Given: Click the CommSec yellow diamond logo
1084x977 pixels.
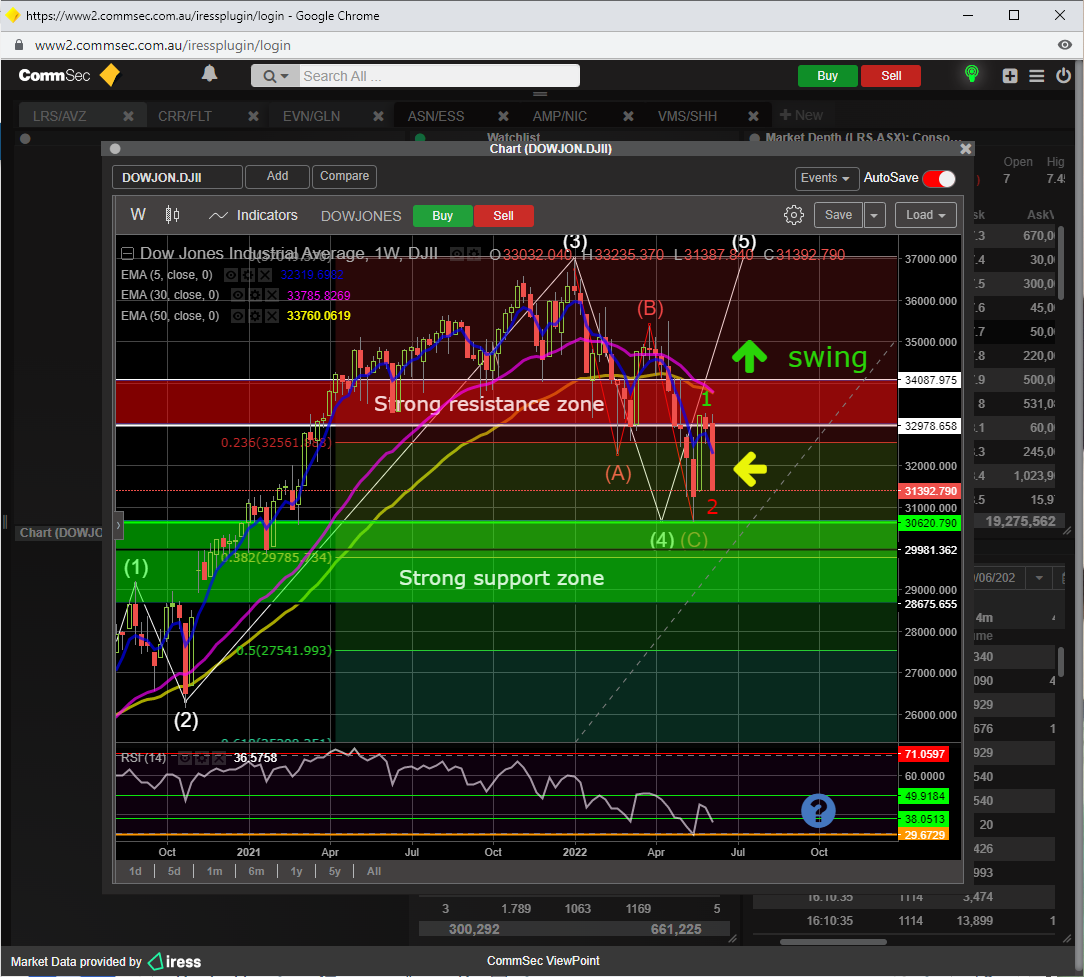Looking at the screenshot, I should [x=110, y=75].
